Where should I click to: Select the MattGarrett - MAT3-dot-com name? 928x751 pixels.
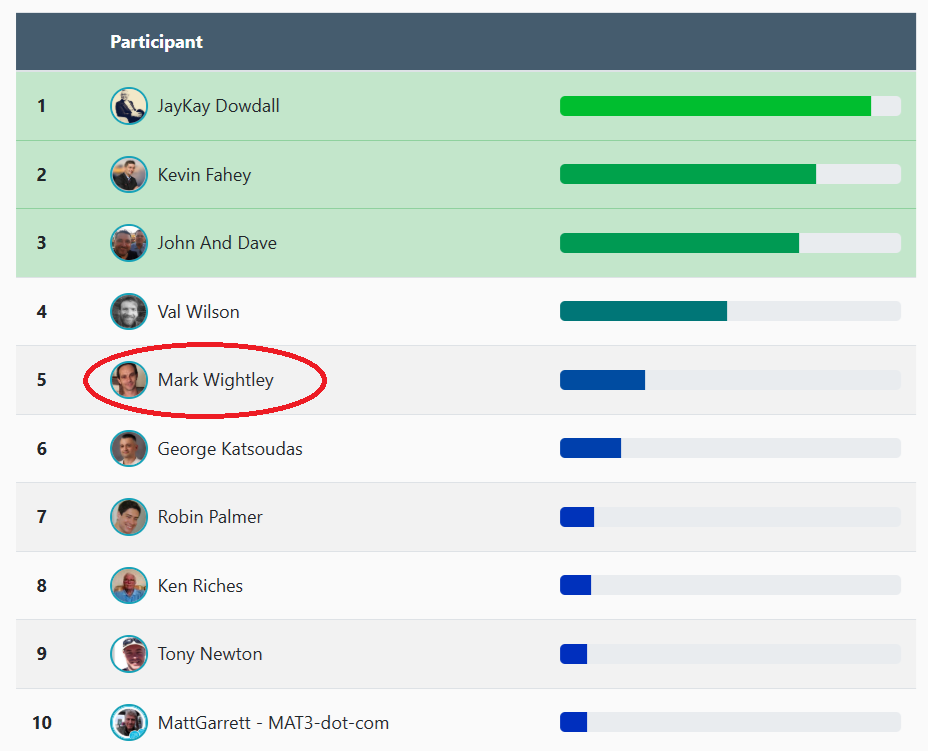pyautogui.click(x=273, y=722)
